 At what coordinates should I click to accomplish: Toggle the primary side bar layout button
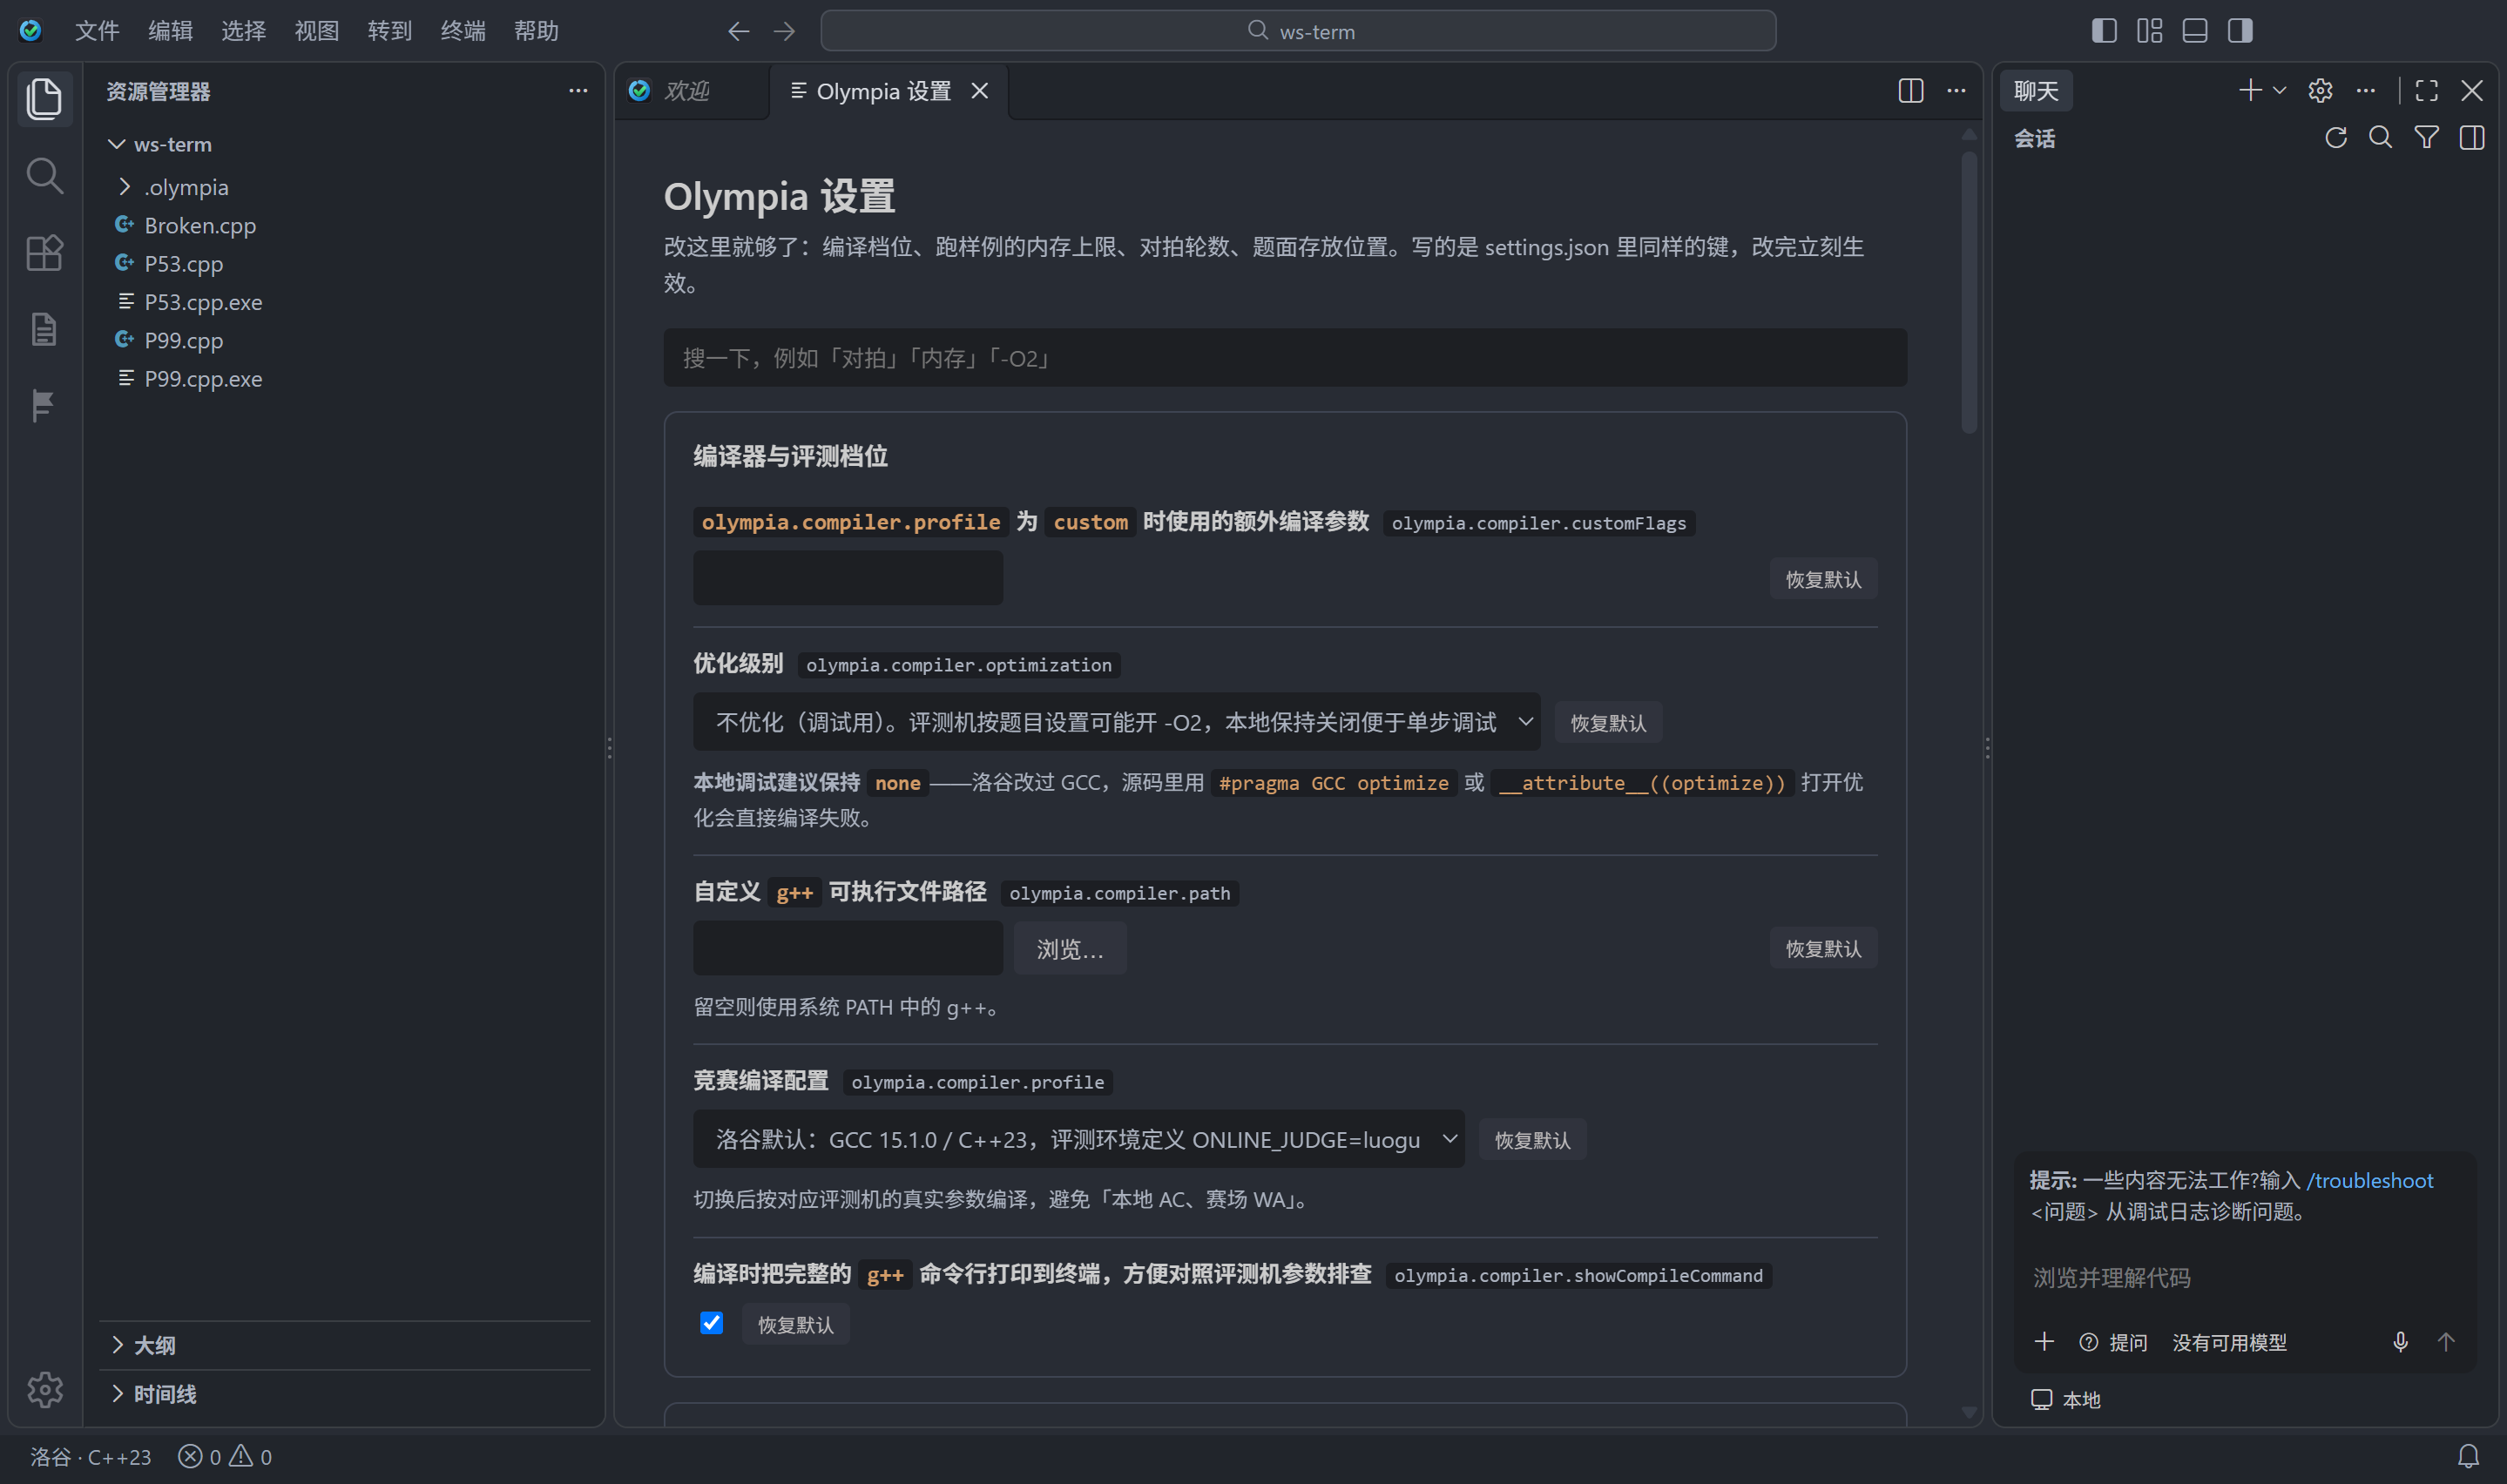(x=2104, y=31)
